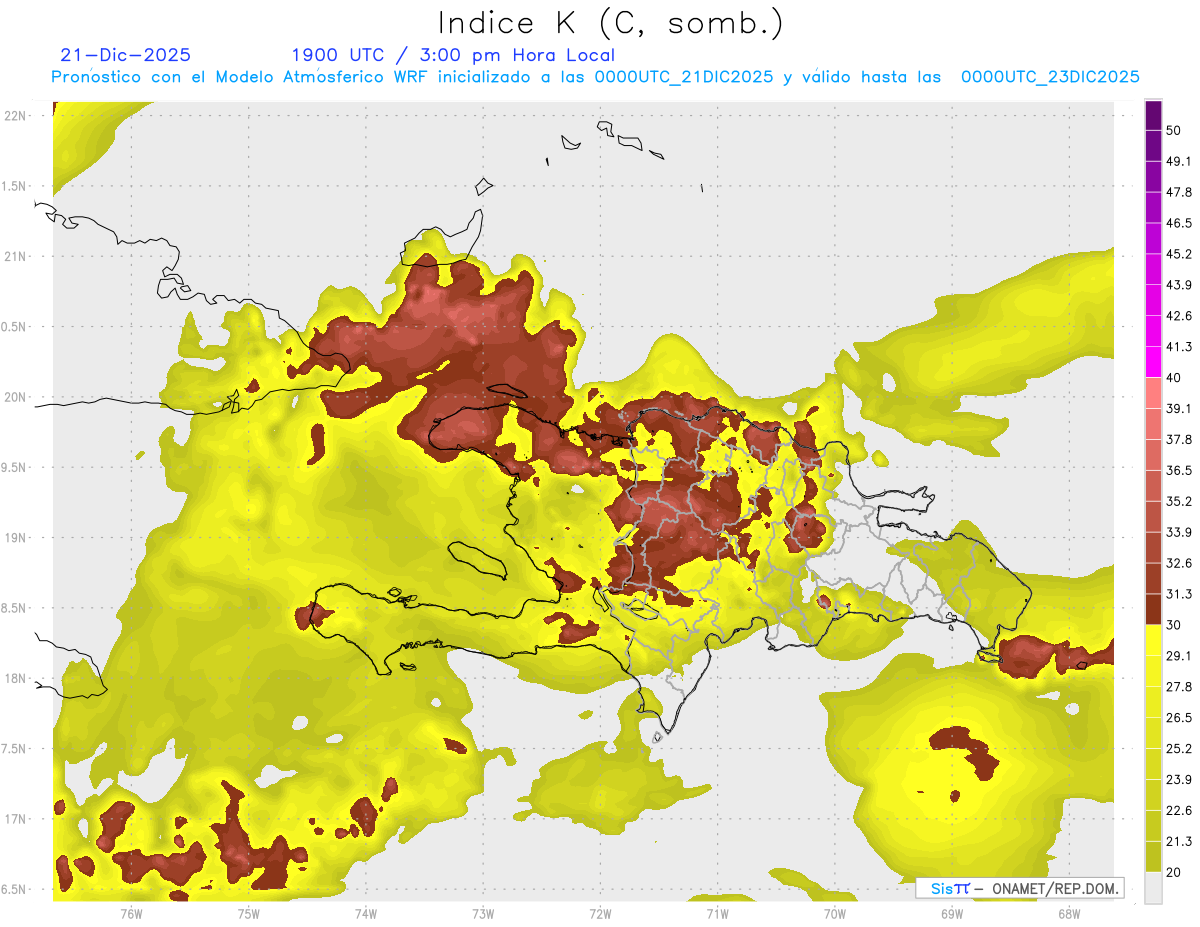Viewport: 1200px width, 927px height.
Task: Click the "22.6" color bar value
Action: pos(1179,810)
